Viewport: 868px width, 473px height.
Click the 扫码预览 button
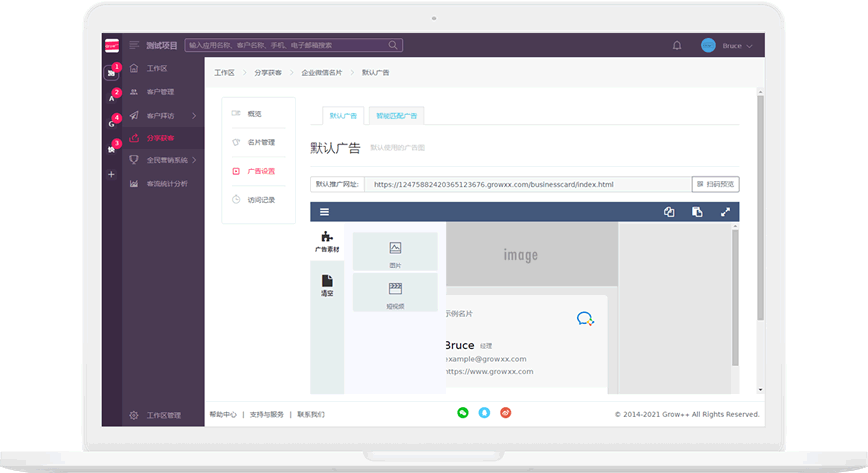point(716,184)
